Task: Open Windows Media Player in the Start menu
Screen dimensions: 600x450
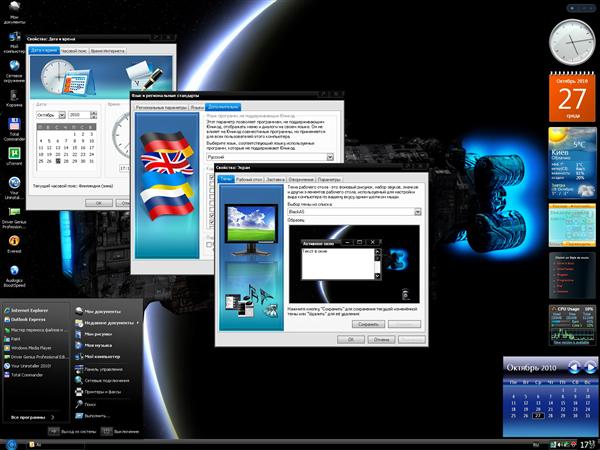Action: pos(28,348)
